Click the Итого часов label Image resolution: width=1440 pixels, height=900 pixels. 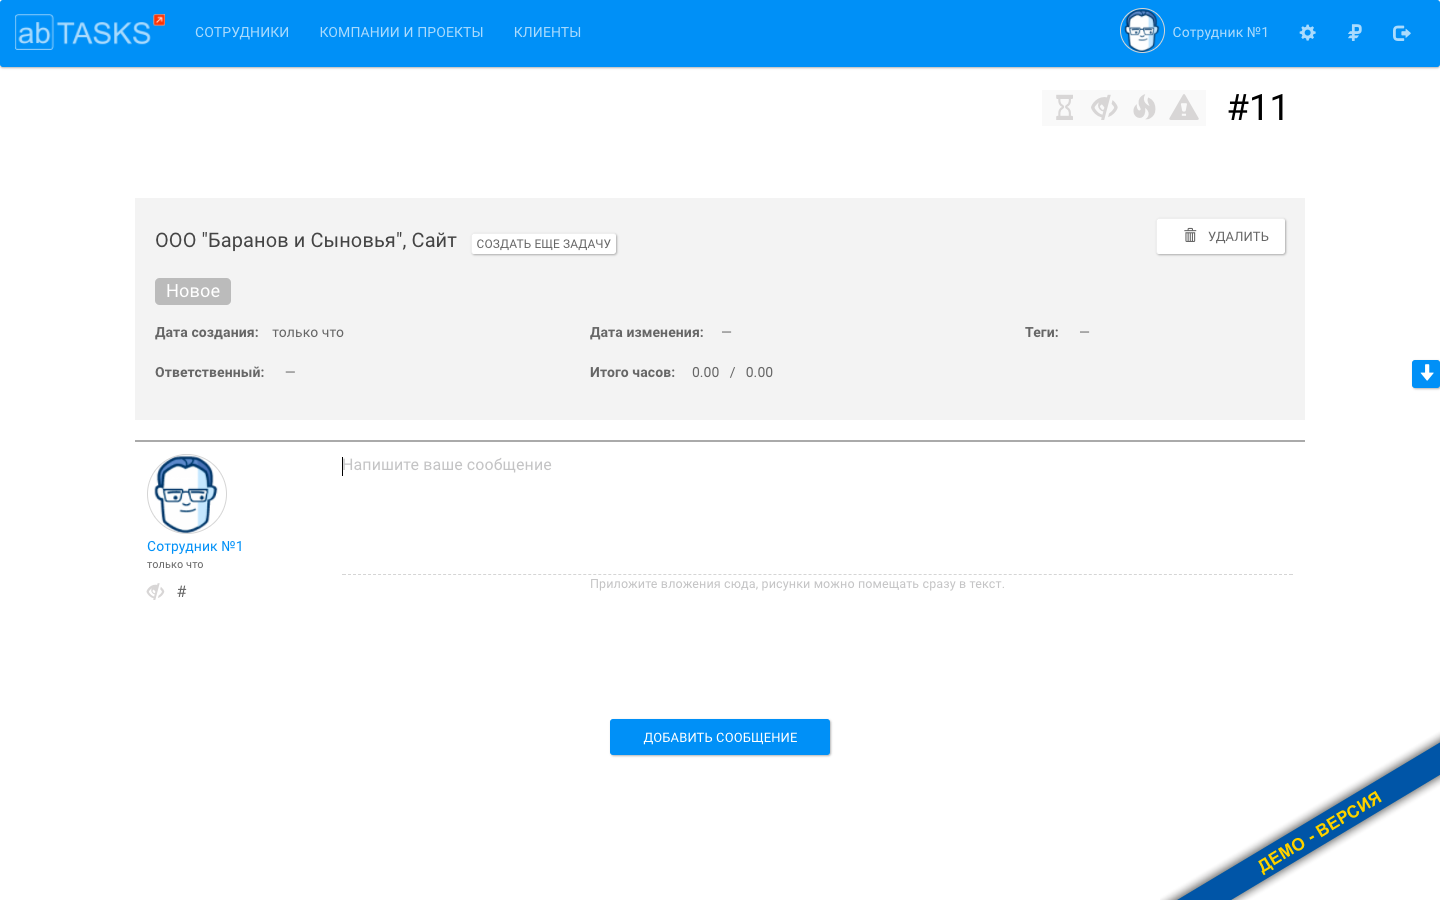[632, 373]
